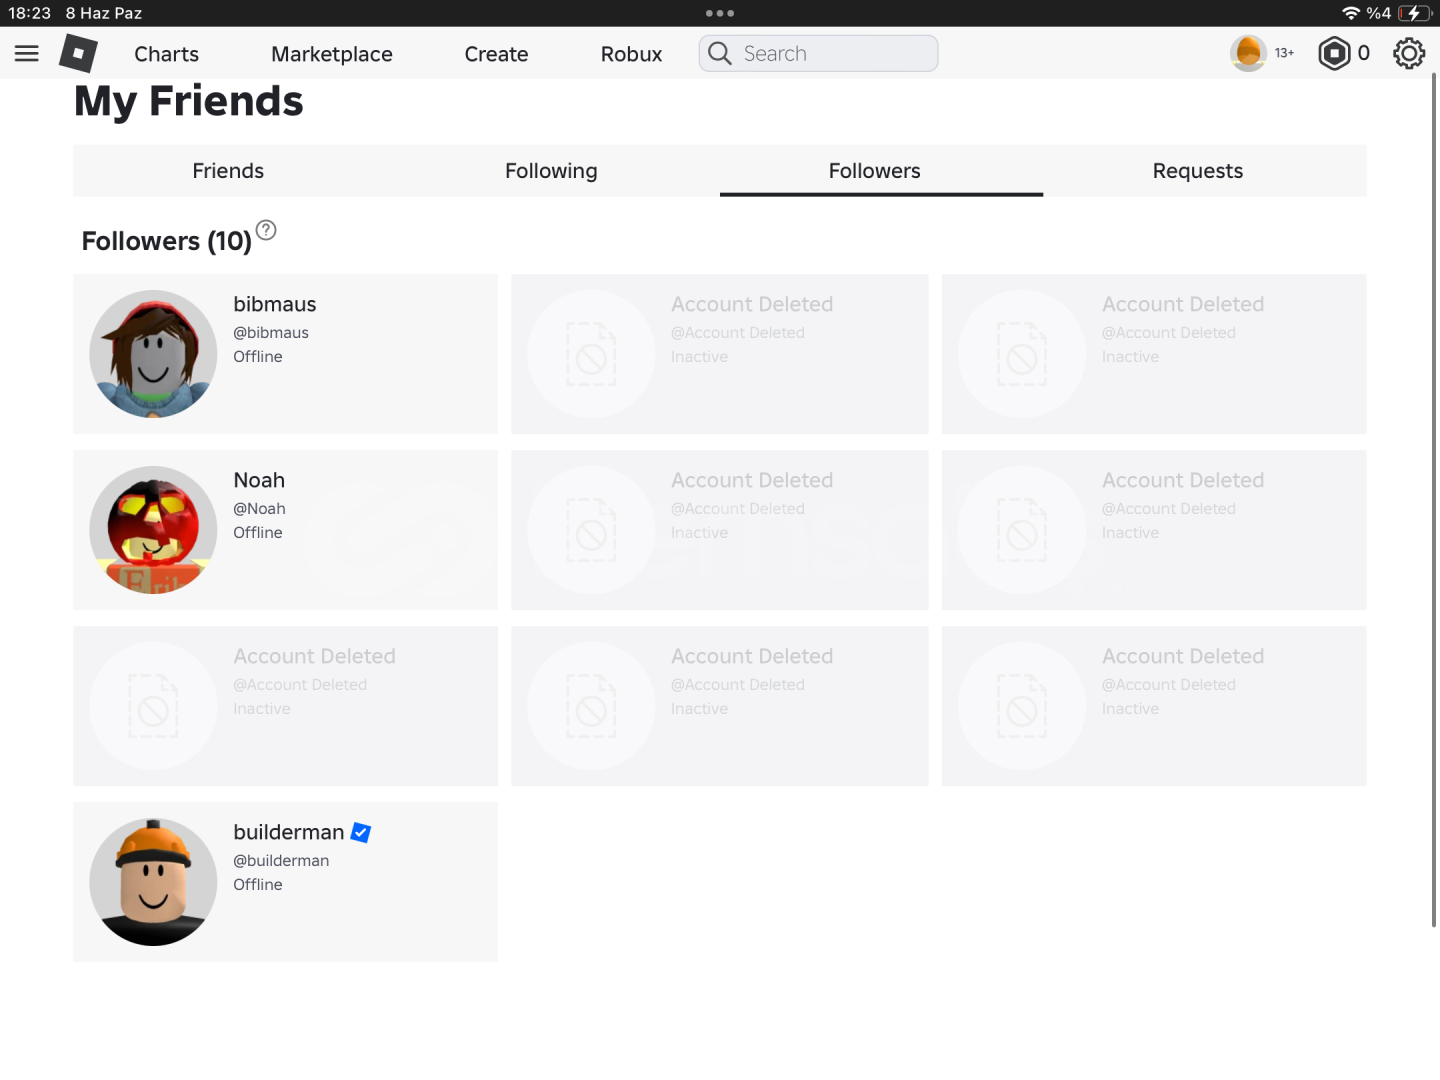The height and width of the screenshot is (1080, 1440).
Task: Open the hamburger navigation menu
Action: 27,54
